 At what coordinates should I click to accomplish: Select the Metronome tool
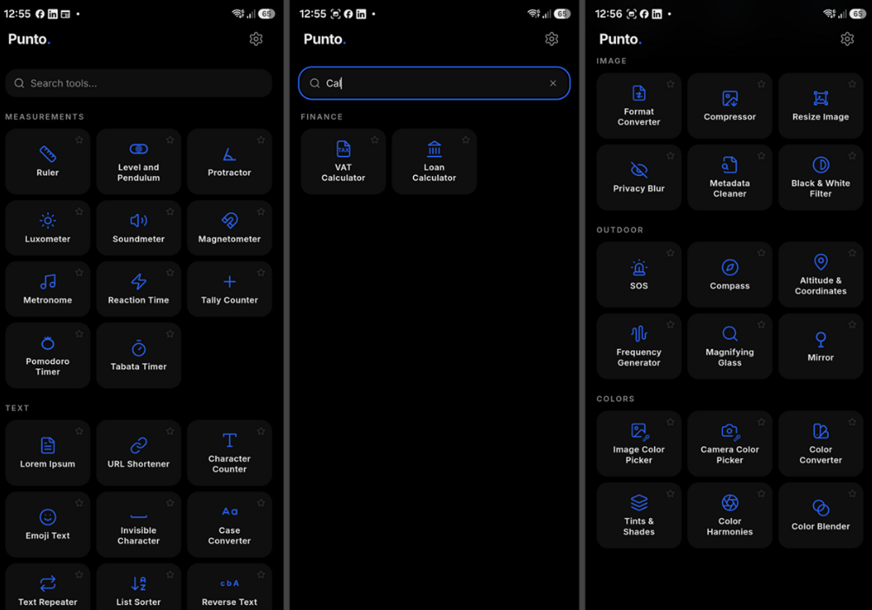pyautogui.click(x=48, y=289)
